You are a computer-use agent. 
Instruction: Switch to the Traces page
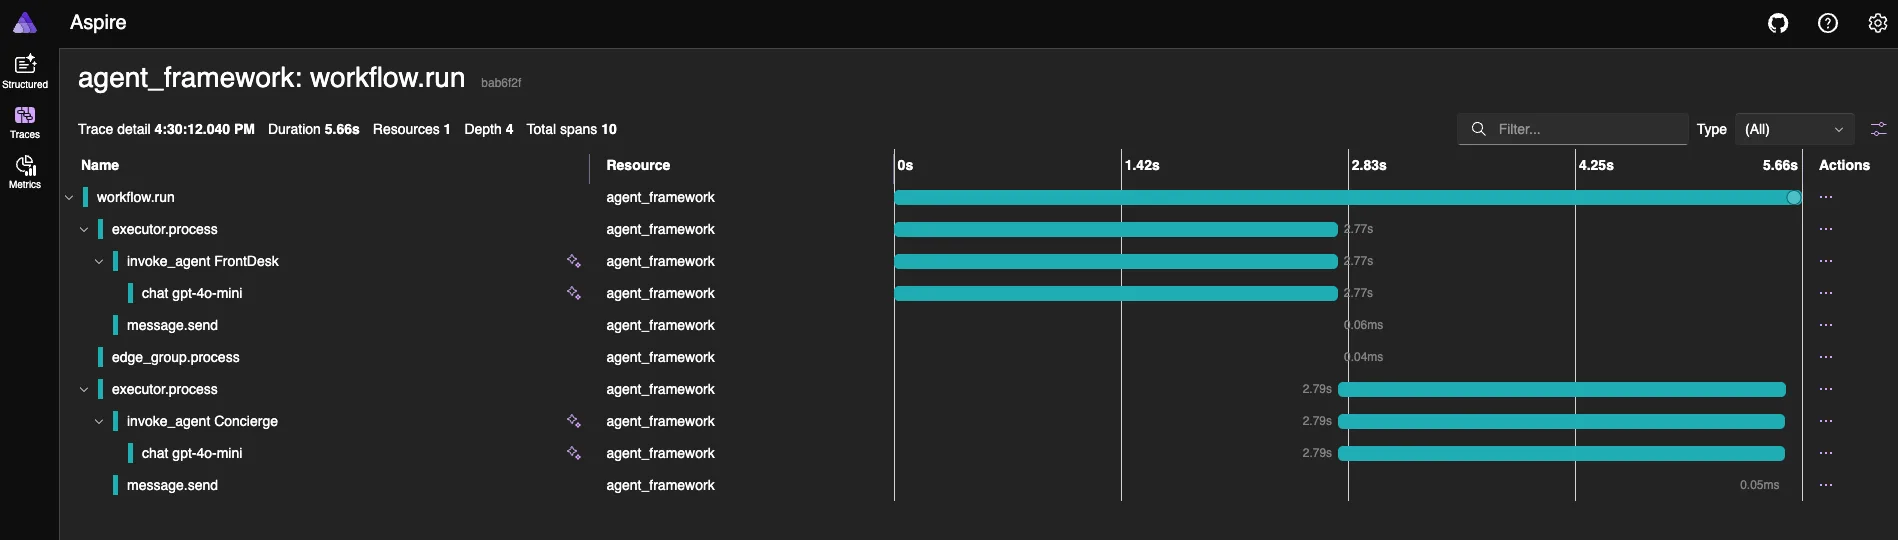pyautogui.click(x=25, y=121)
